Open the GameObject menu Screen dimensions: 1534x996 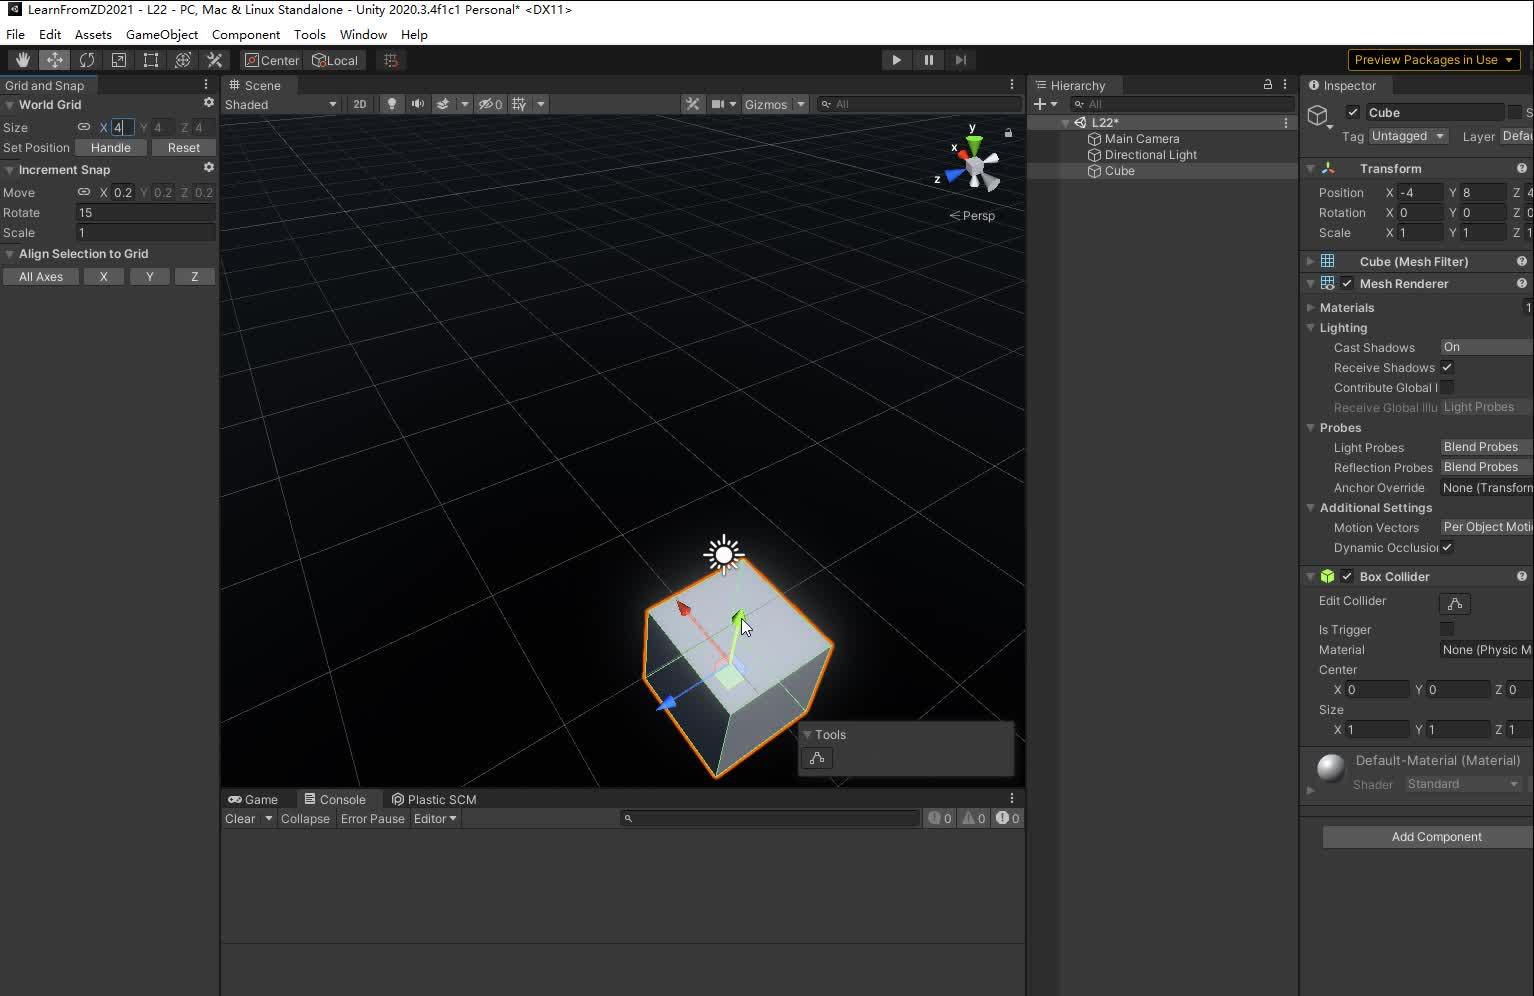(x=162, y=34)
